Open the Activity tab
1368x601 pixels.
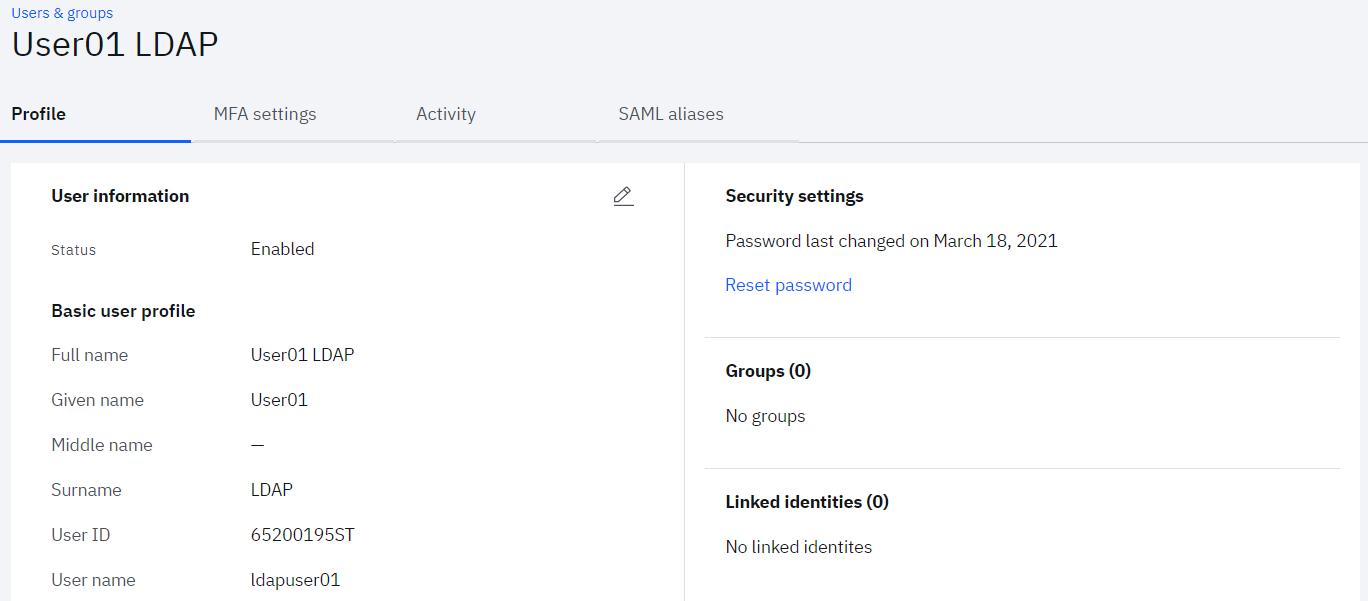tap(446, 114)
